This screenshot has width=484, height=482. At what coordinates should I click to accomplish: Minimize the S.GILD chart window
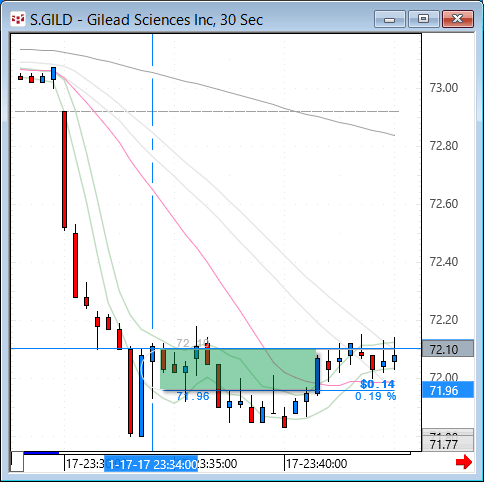point(390,19)
